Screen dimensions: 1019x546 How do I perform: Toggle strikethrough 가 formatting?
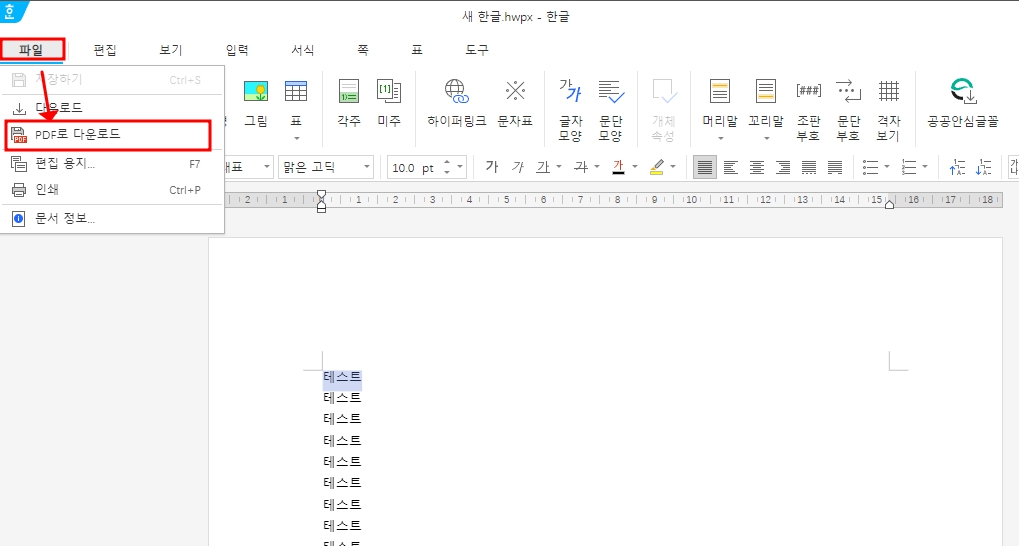[581, 167]
